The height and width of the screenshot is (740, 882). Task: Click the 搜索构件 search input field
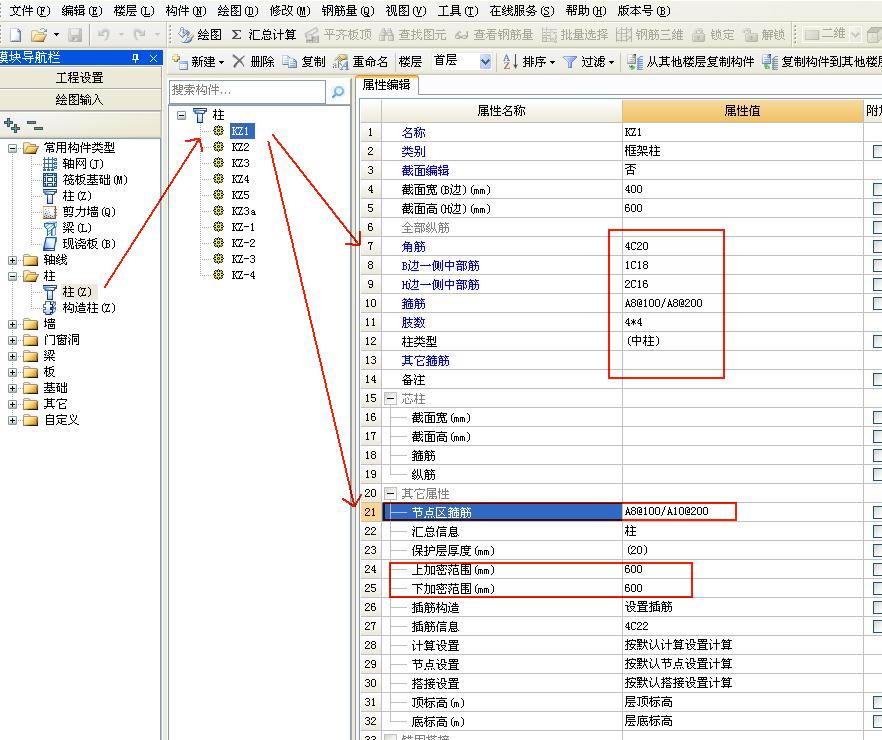coord(247,91)
